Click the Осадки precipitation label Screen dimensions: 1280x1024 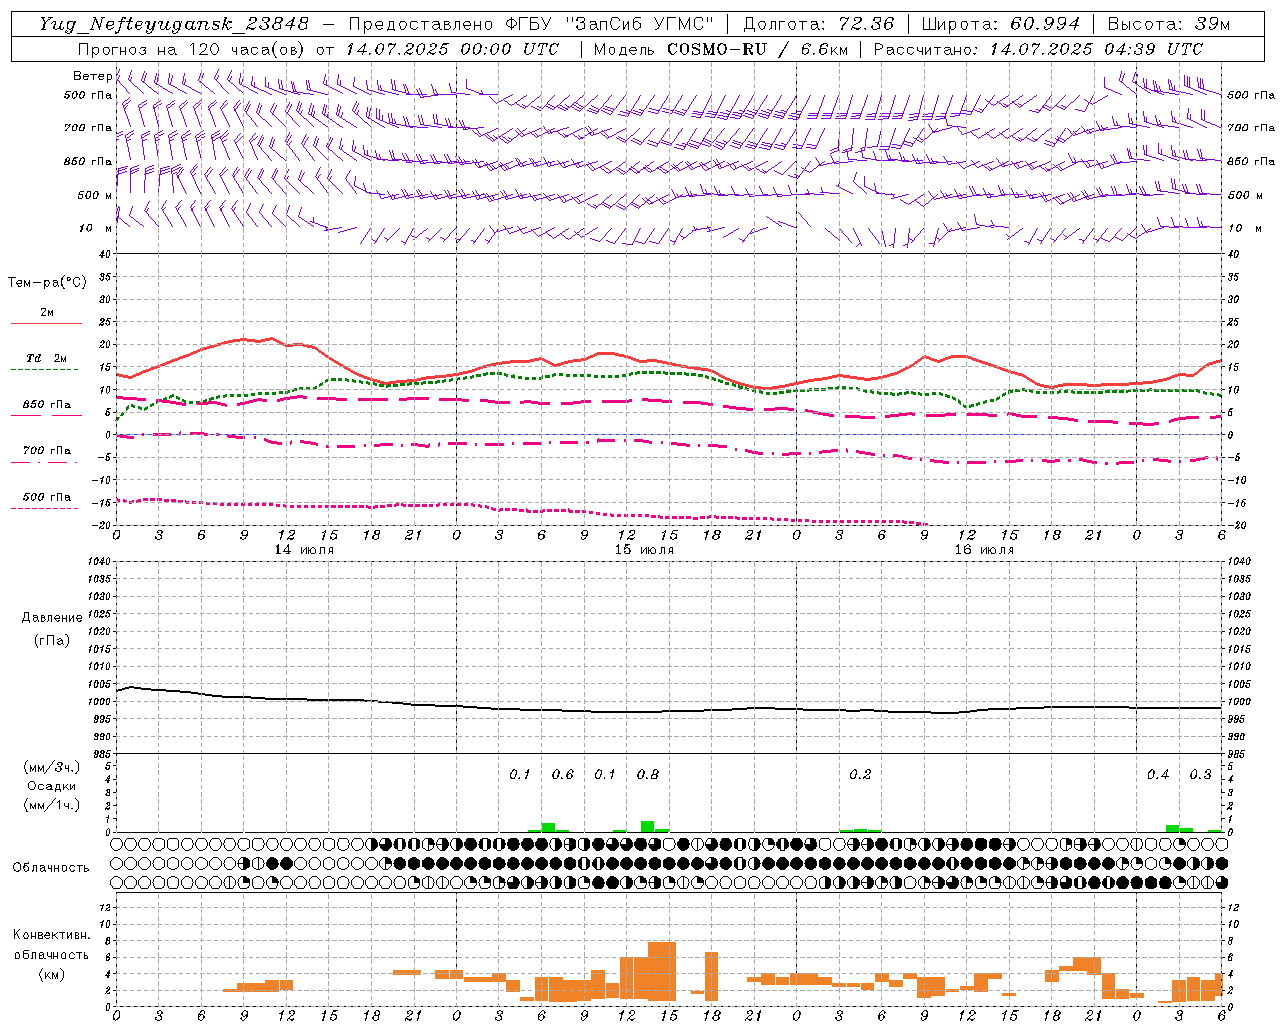click(x=51, y=786)
